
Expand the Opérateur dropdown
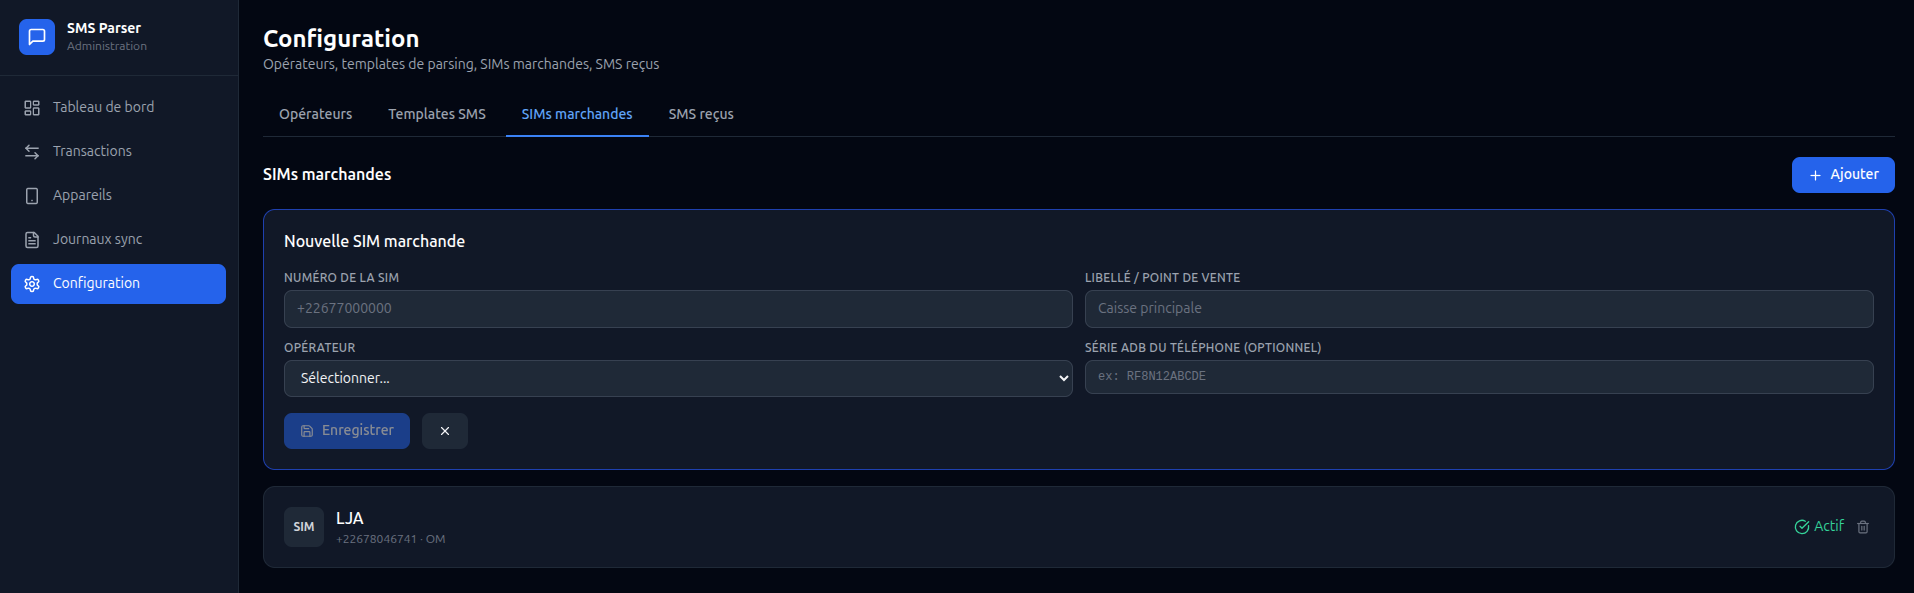tap(678, 379)
